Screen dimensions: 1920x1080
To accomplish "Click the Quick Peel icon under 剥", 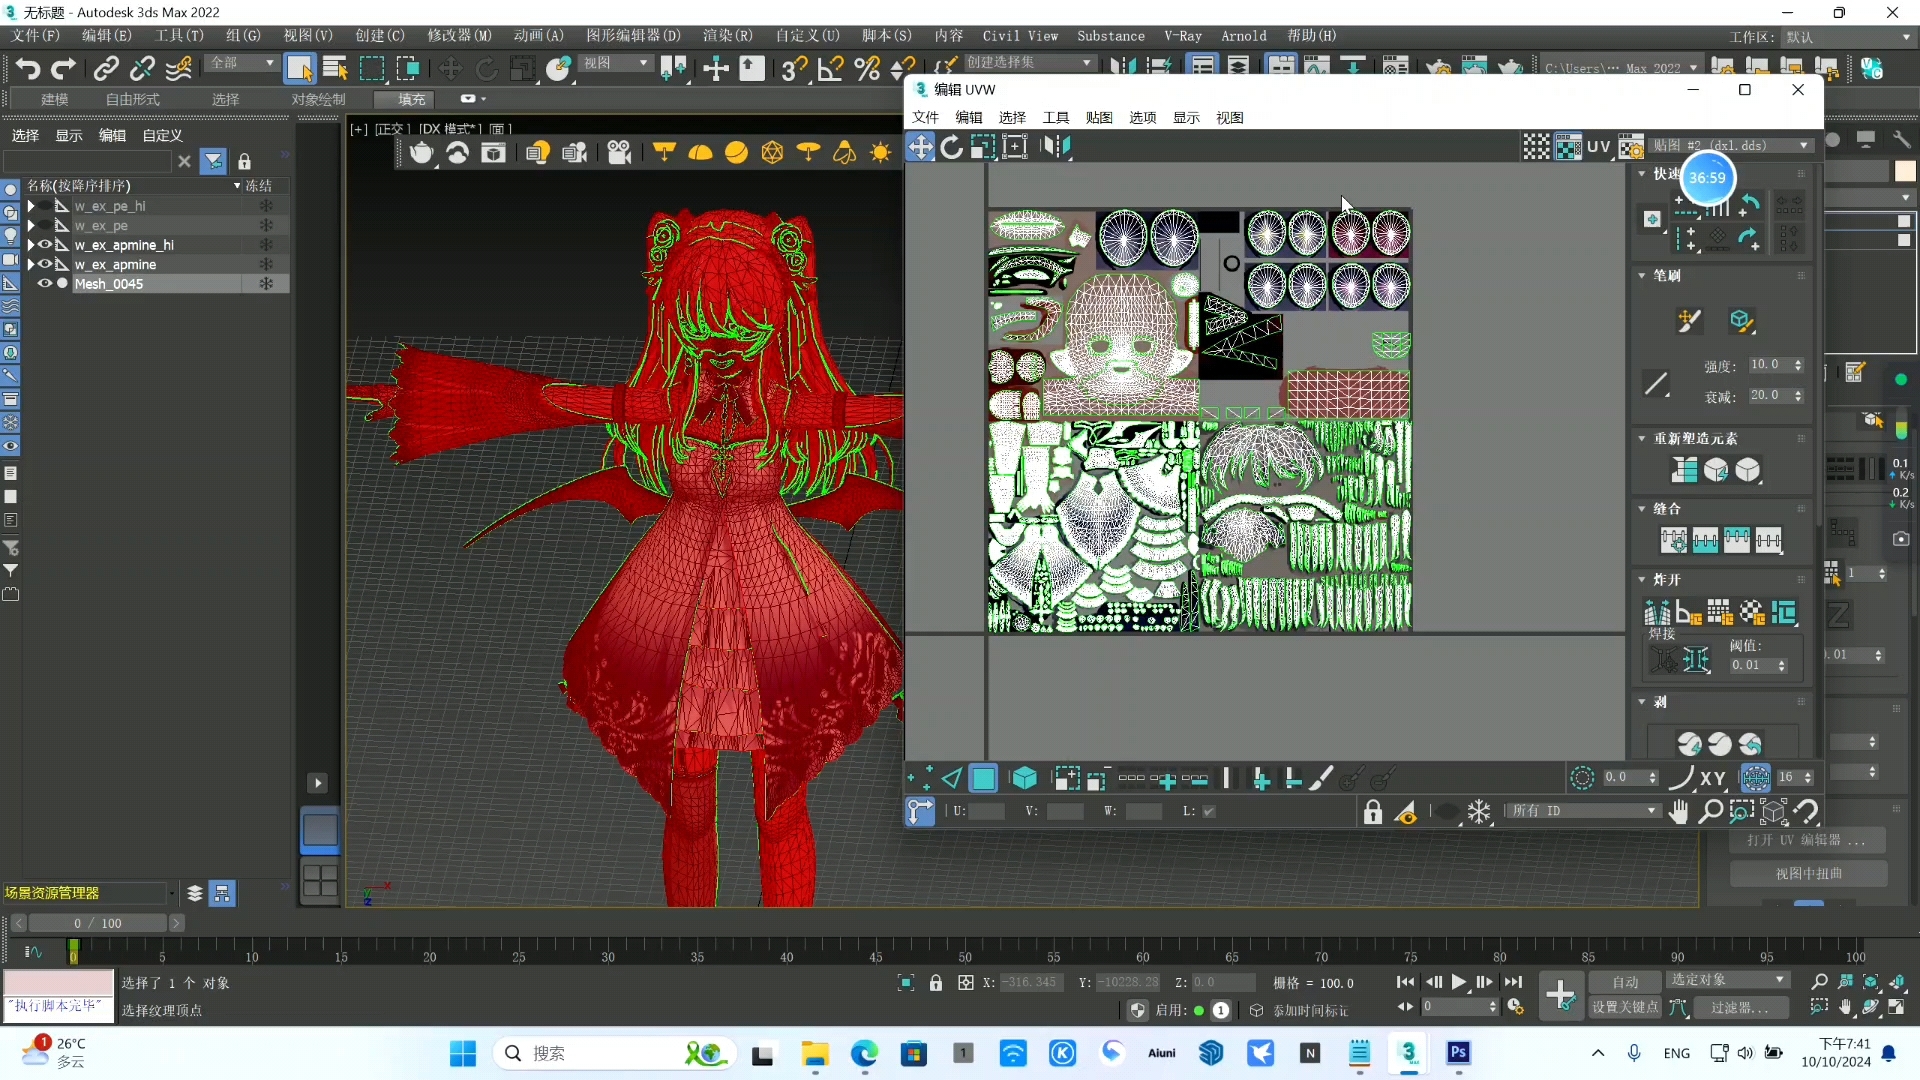I will 1690,744.
